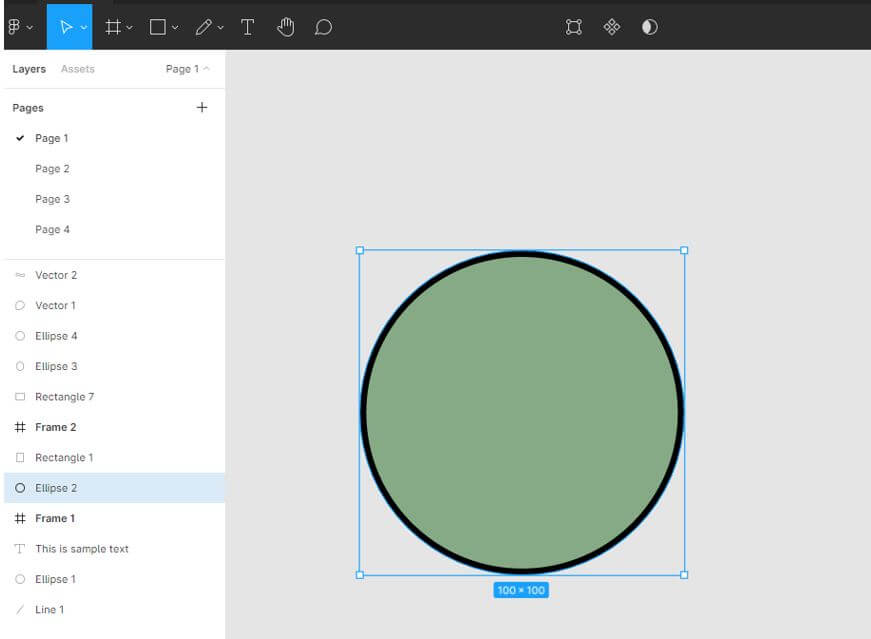Select the Rectangle 7 layer
Viewport: 871px width, 639px height.
coord(64,397)
